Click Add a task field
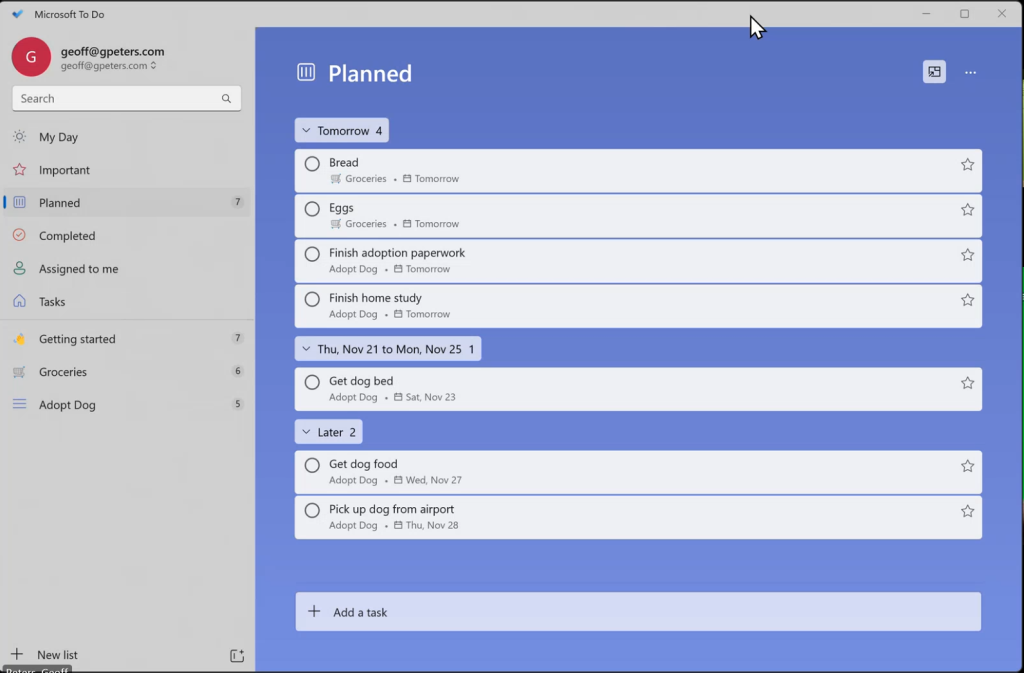Viewport: 1024px width, 673px height. pyautogui.click(x=638, y=612)
